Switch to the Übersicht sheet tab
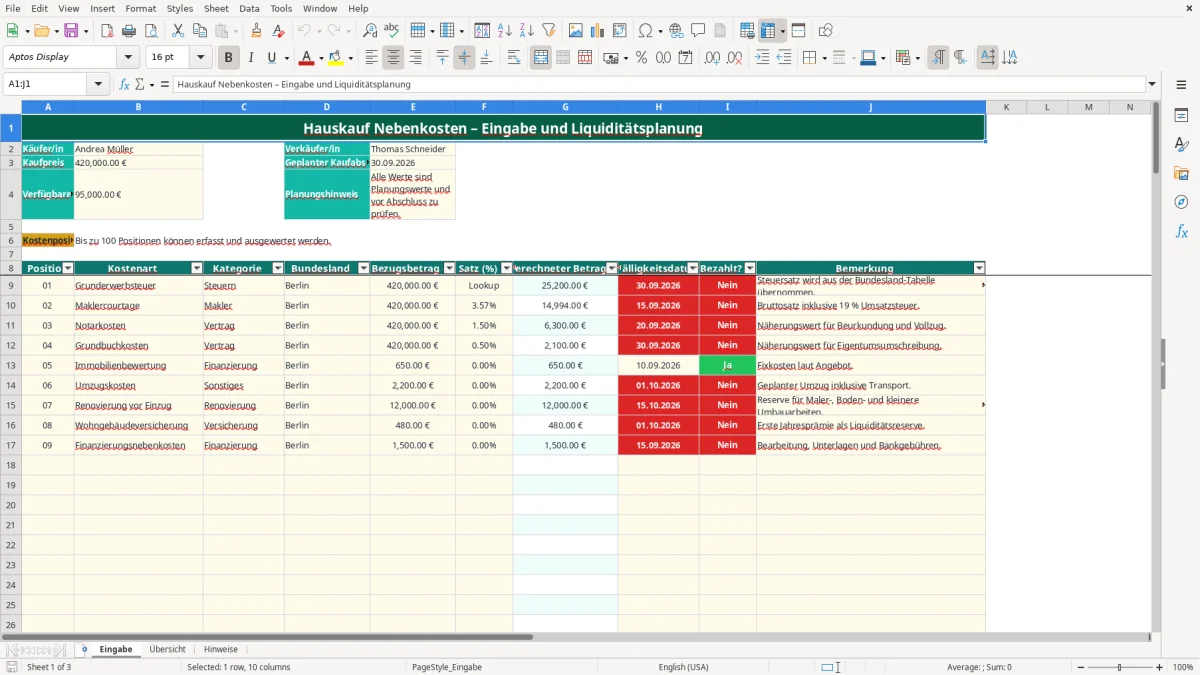 pos(167,649)
